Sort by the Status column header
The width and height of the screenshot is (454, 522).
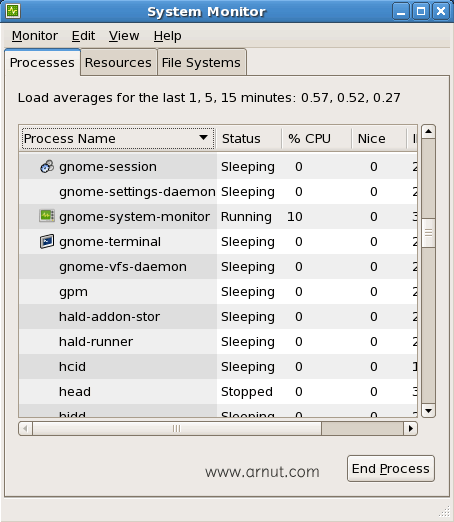248,138
